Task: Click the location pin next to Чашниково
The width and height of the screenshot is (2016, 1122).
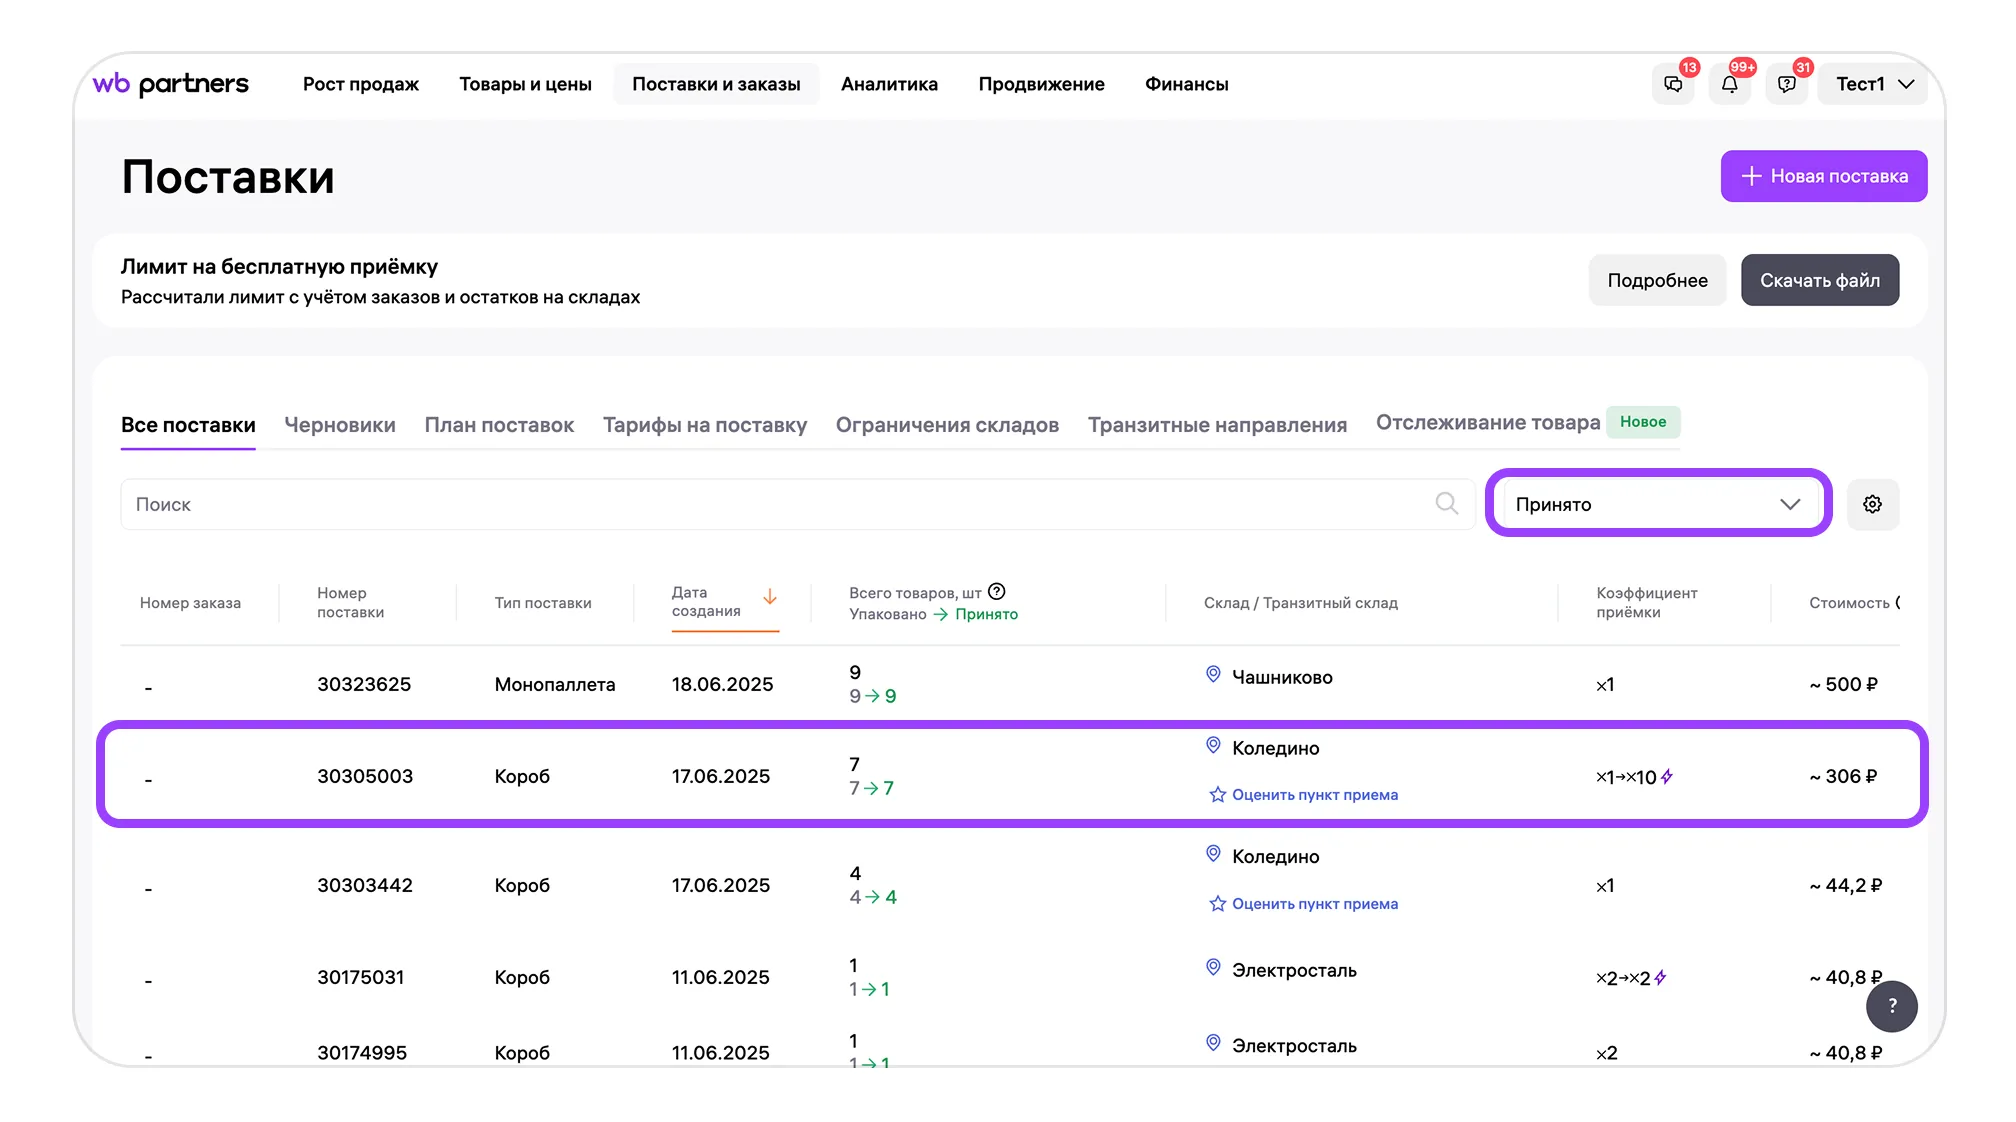Action: click(x=1213, y=675)
